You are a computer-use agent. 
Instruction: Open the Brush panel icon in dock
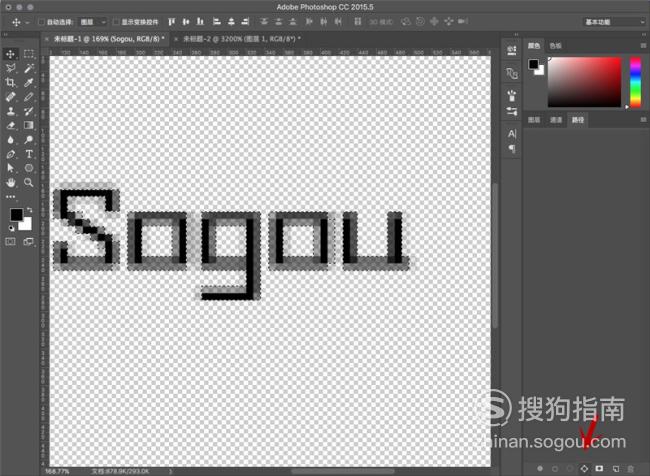tap(512, 96)
